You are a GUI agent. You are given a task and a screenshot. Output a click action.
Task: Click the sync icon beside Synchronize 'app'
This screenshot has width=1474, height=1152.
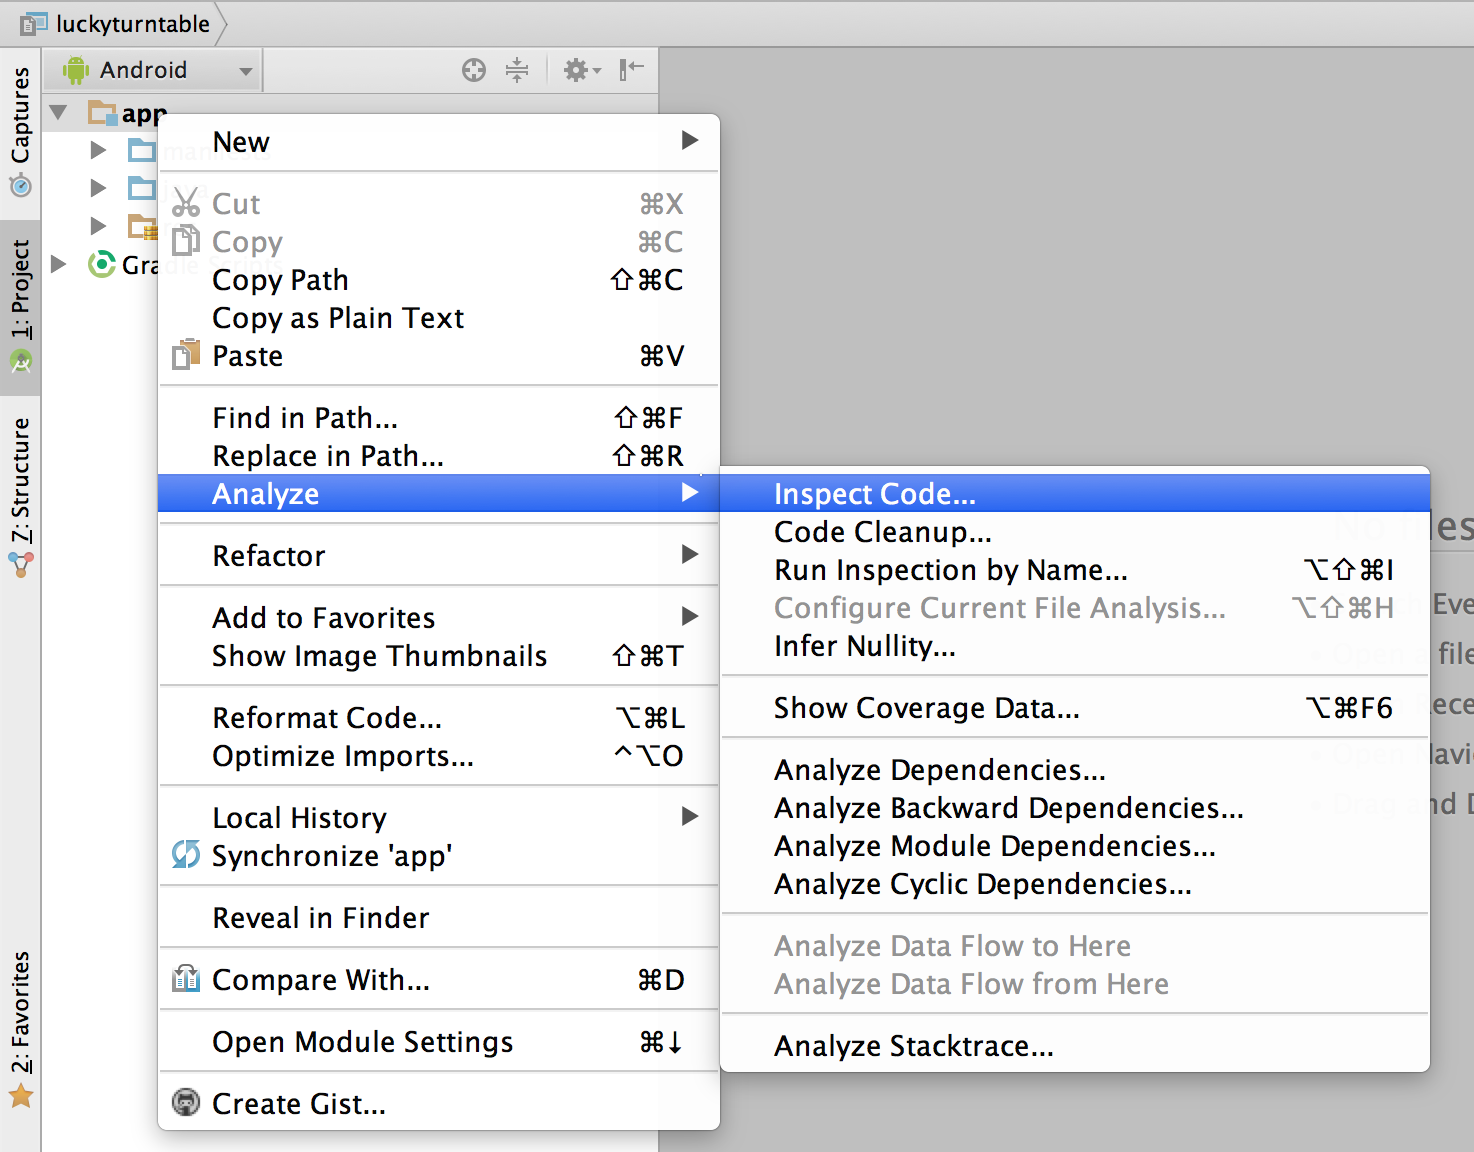(186, 854)
